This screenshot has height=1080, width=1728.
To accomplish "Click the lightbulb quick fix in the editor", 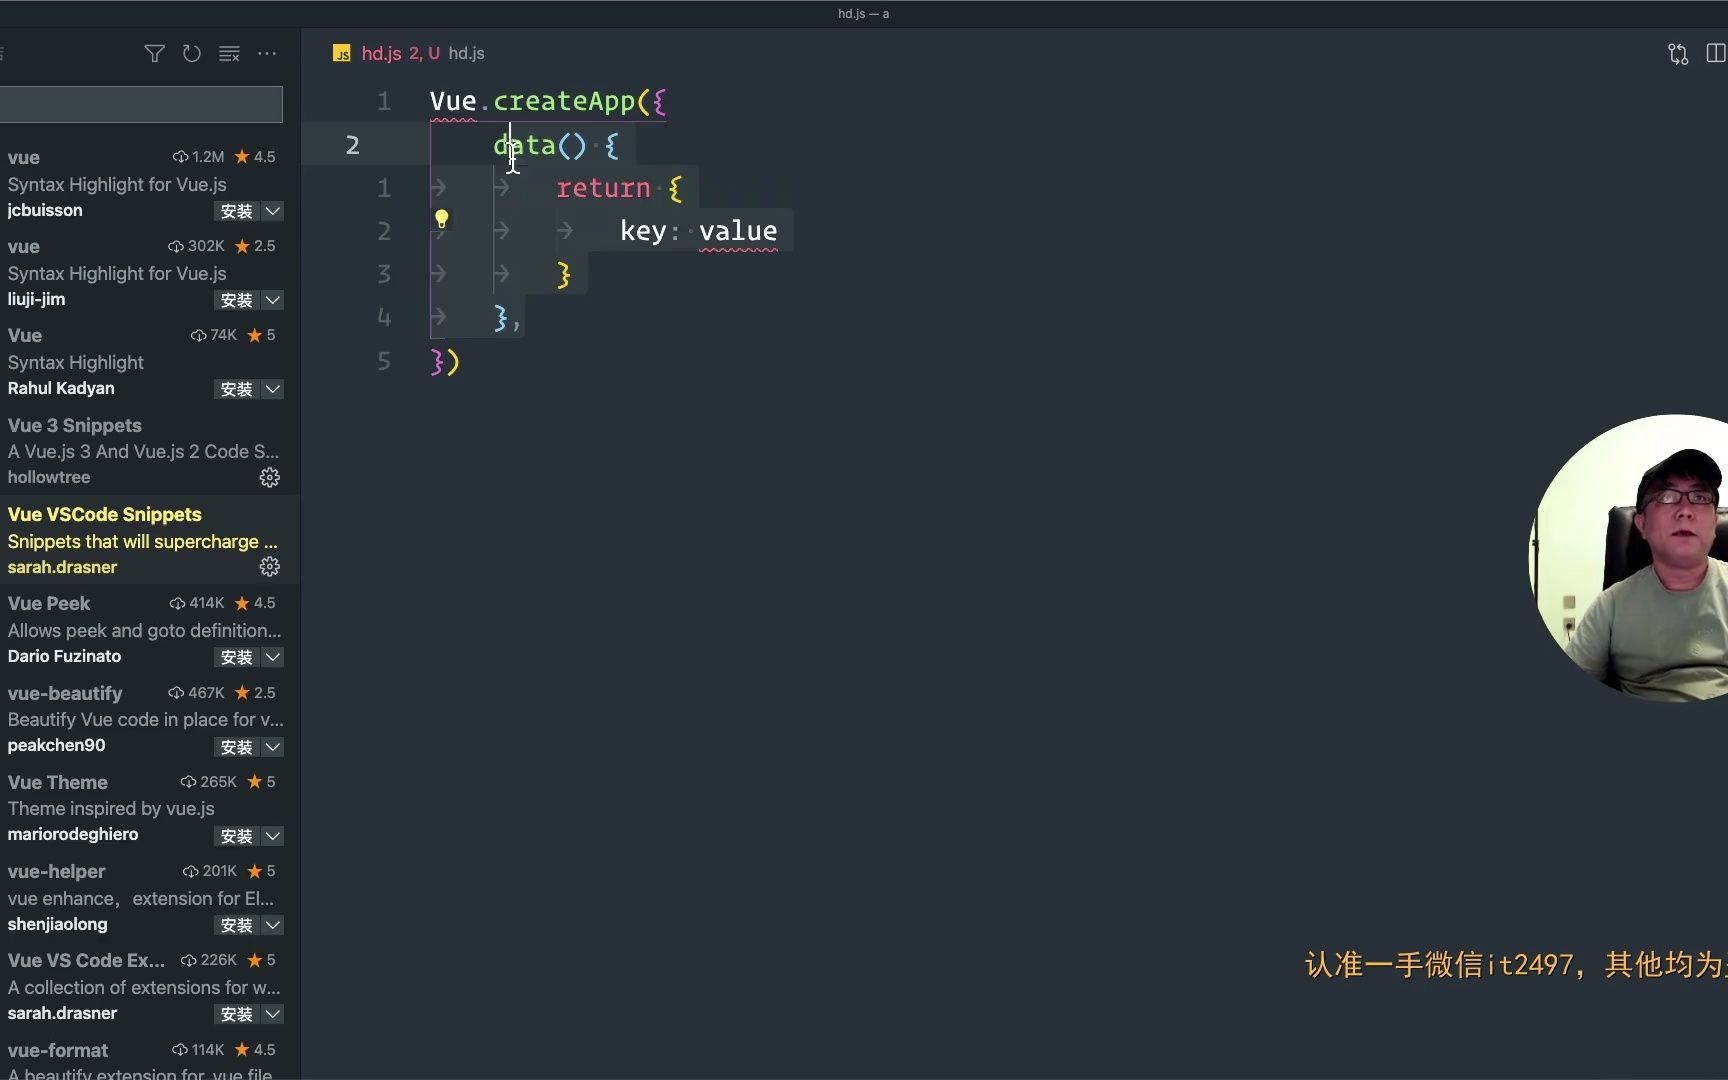I will (442, 217).
